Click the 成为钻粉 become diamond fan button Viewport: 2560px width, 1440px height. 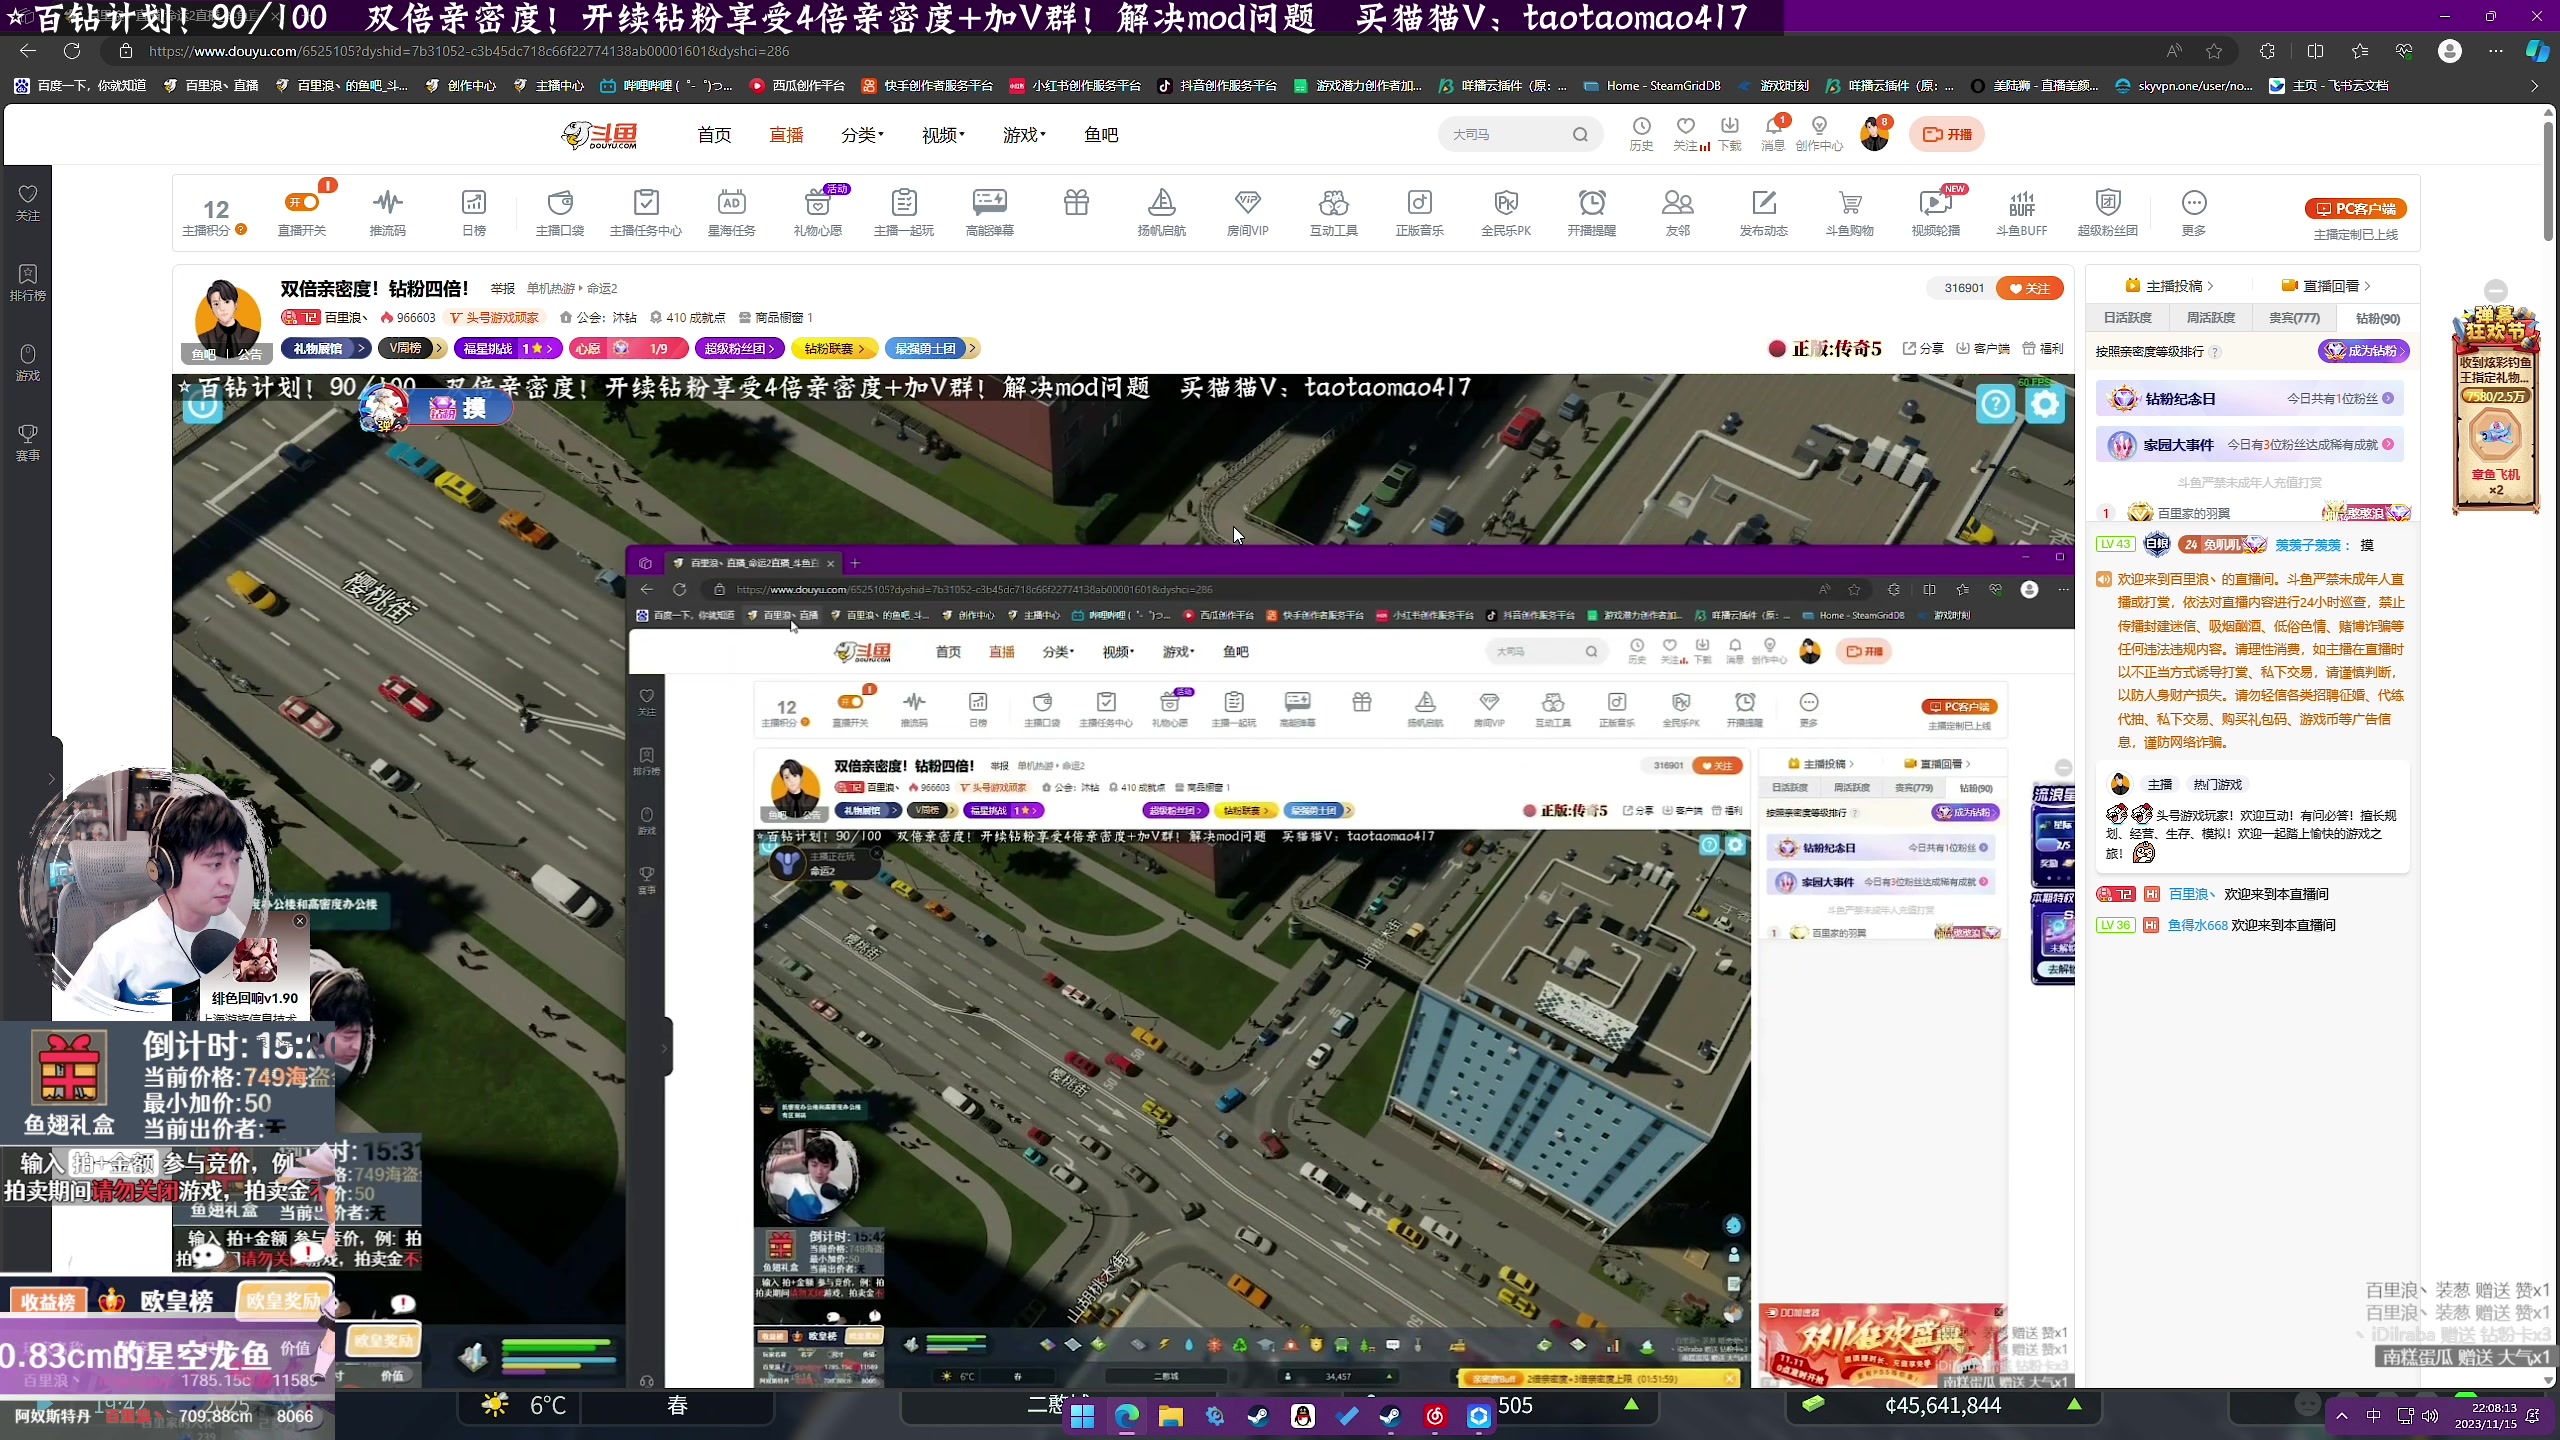click(x=2363, y=351)
